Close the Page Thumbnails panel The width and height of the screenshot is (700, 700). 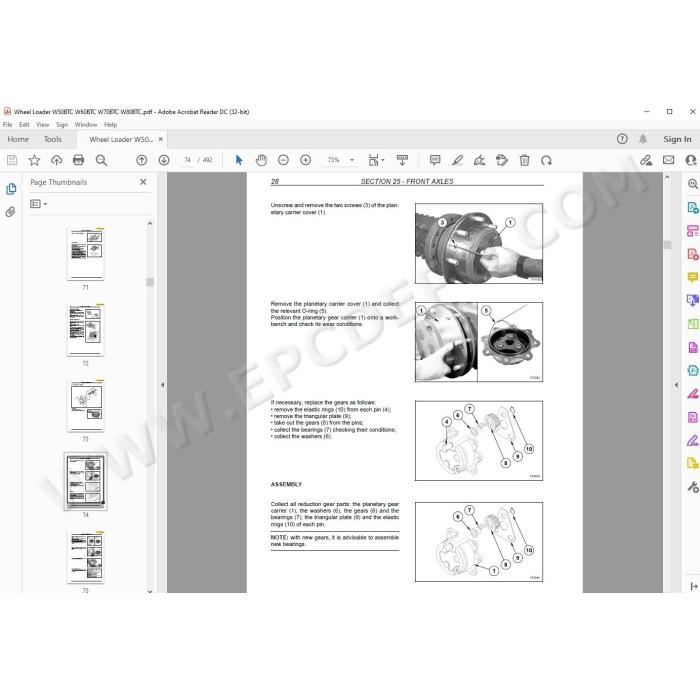pyautogui.click(x=143, y=182)
